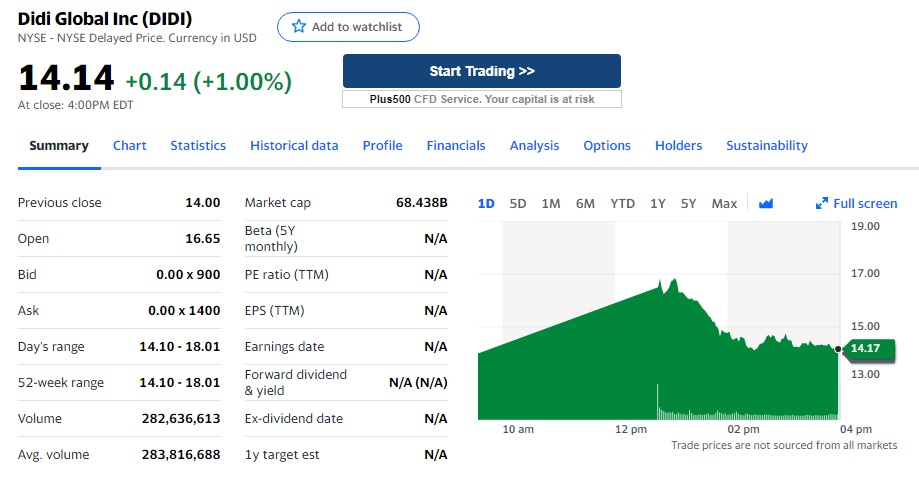
Task: Open the Options tab
Action: (607, 145)
